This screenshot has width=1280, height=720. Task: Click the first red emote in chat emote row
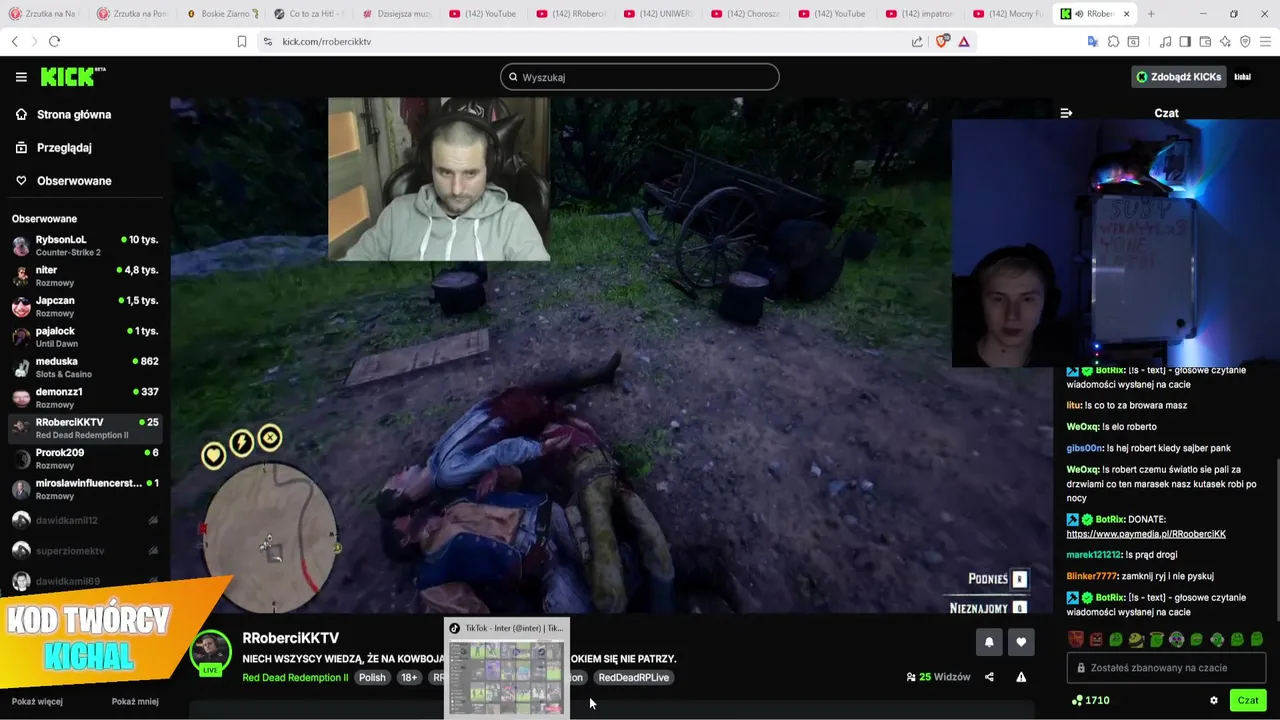coord(1076,639)
